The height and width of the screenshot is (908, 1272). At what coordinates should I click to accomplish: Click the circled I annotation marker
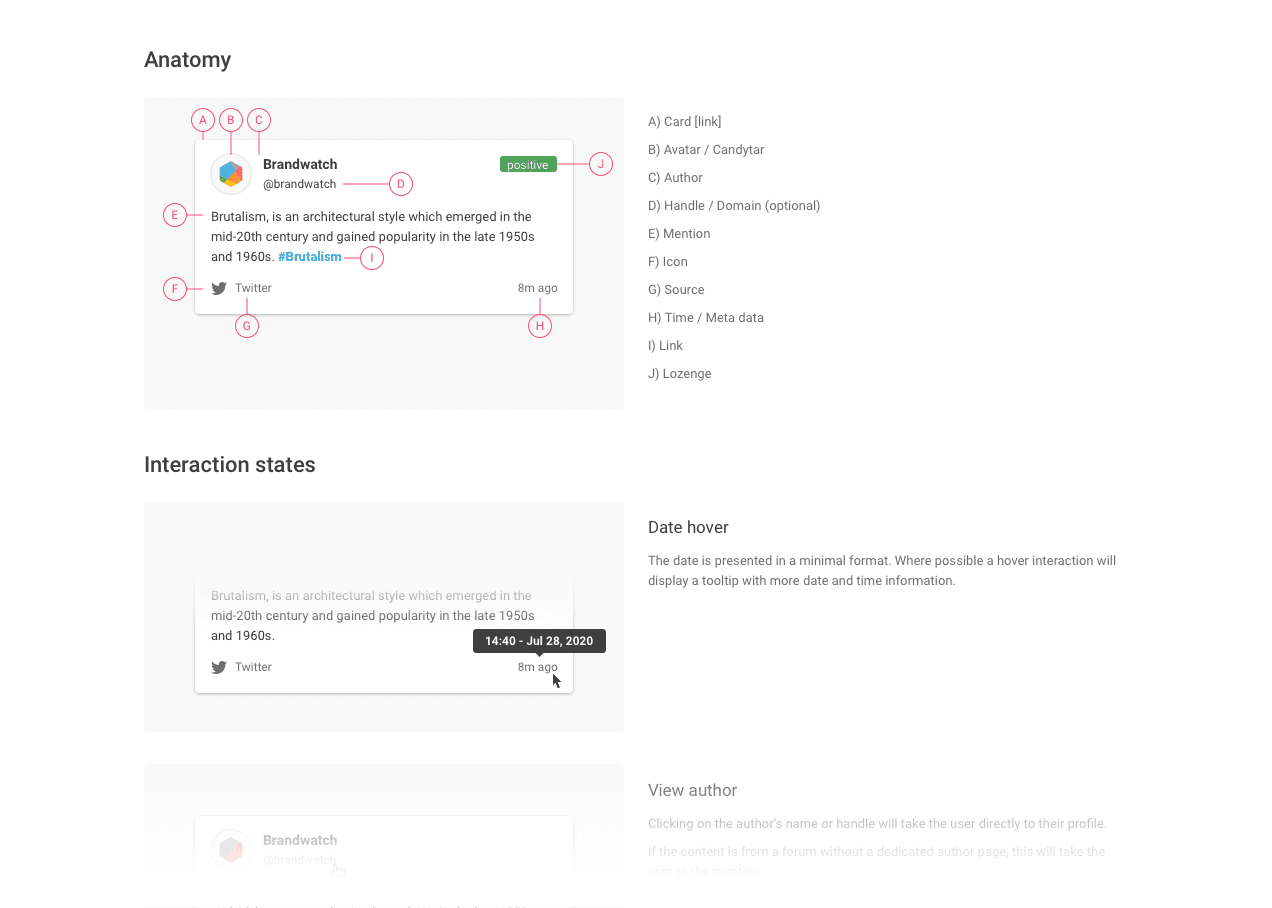pyautogui.click(x=372, y=258)
